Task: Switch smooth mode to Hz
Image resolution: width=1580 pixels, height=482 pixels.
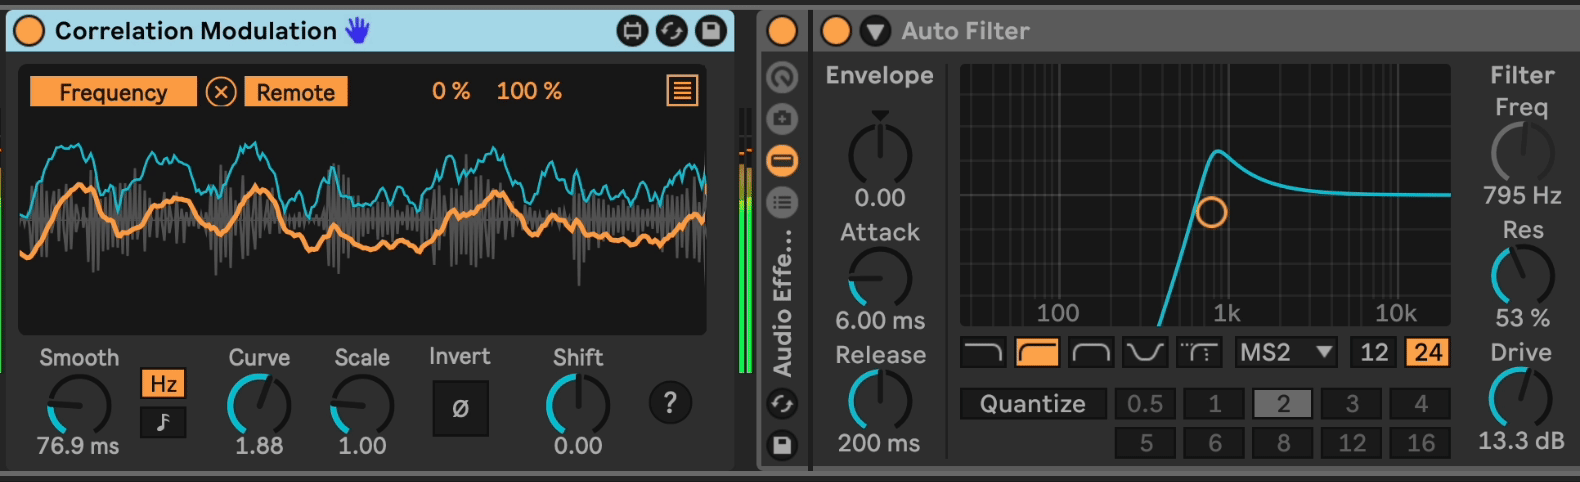Action: tap(163, 384)
